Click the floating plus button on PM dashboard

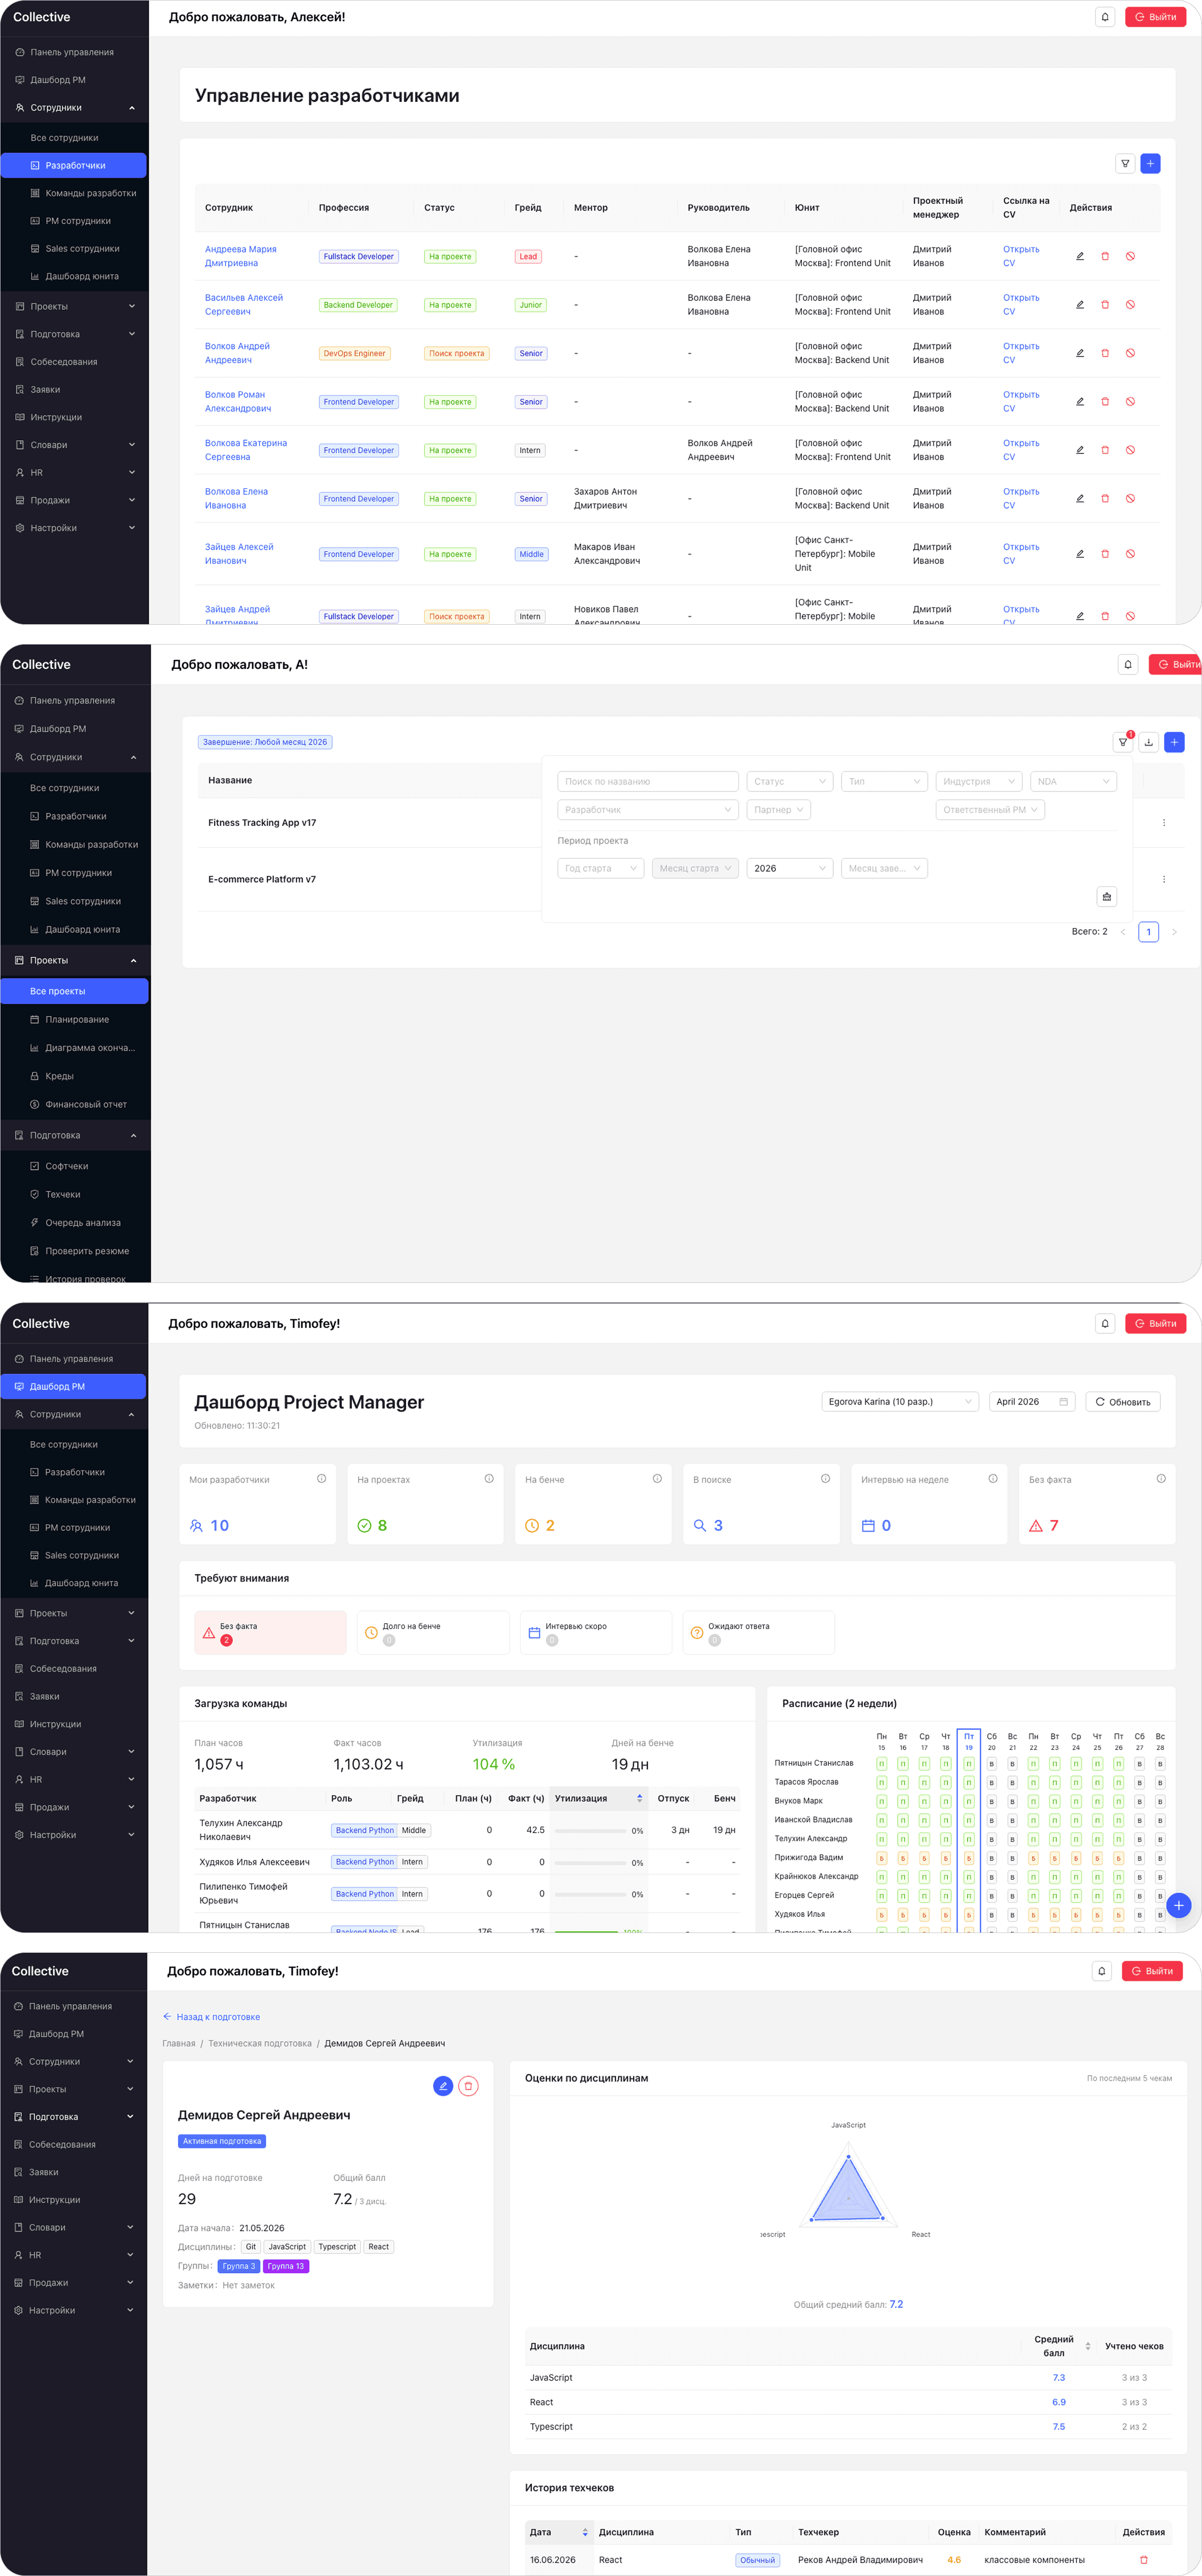coord(1179,1905)
